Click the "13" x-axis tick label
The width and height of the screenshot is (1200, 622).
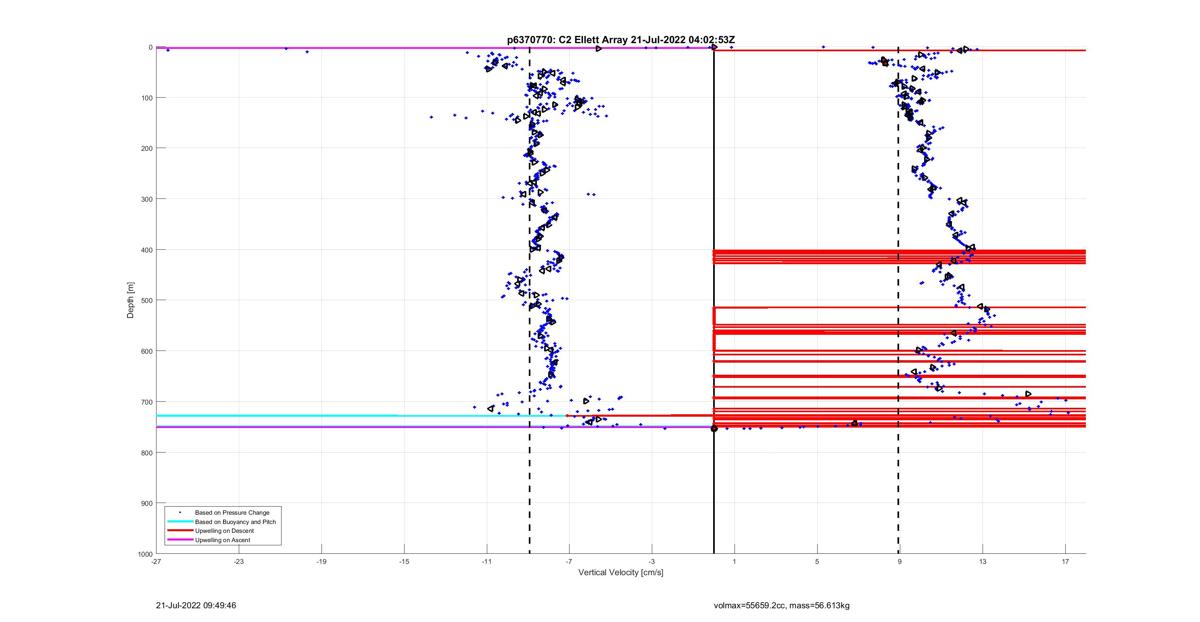983,561
